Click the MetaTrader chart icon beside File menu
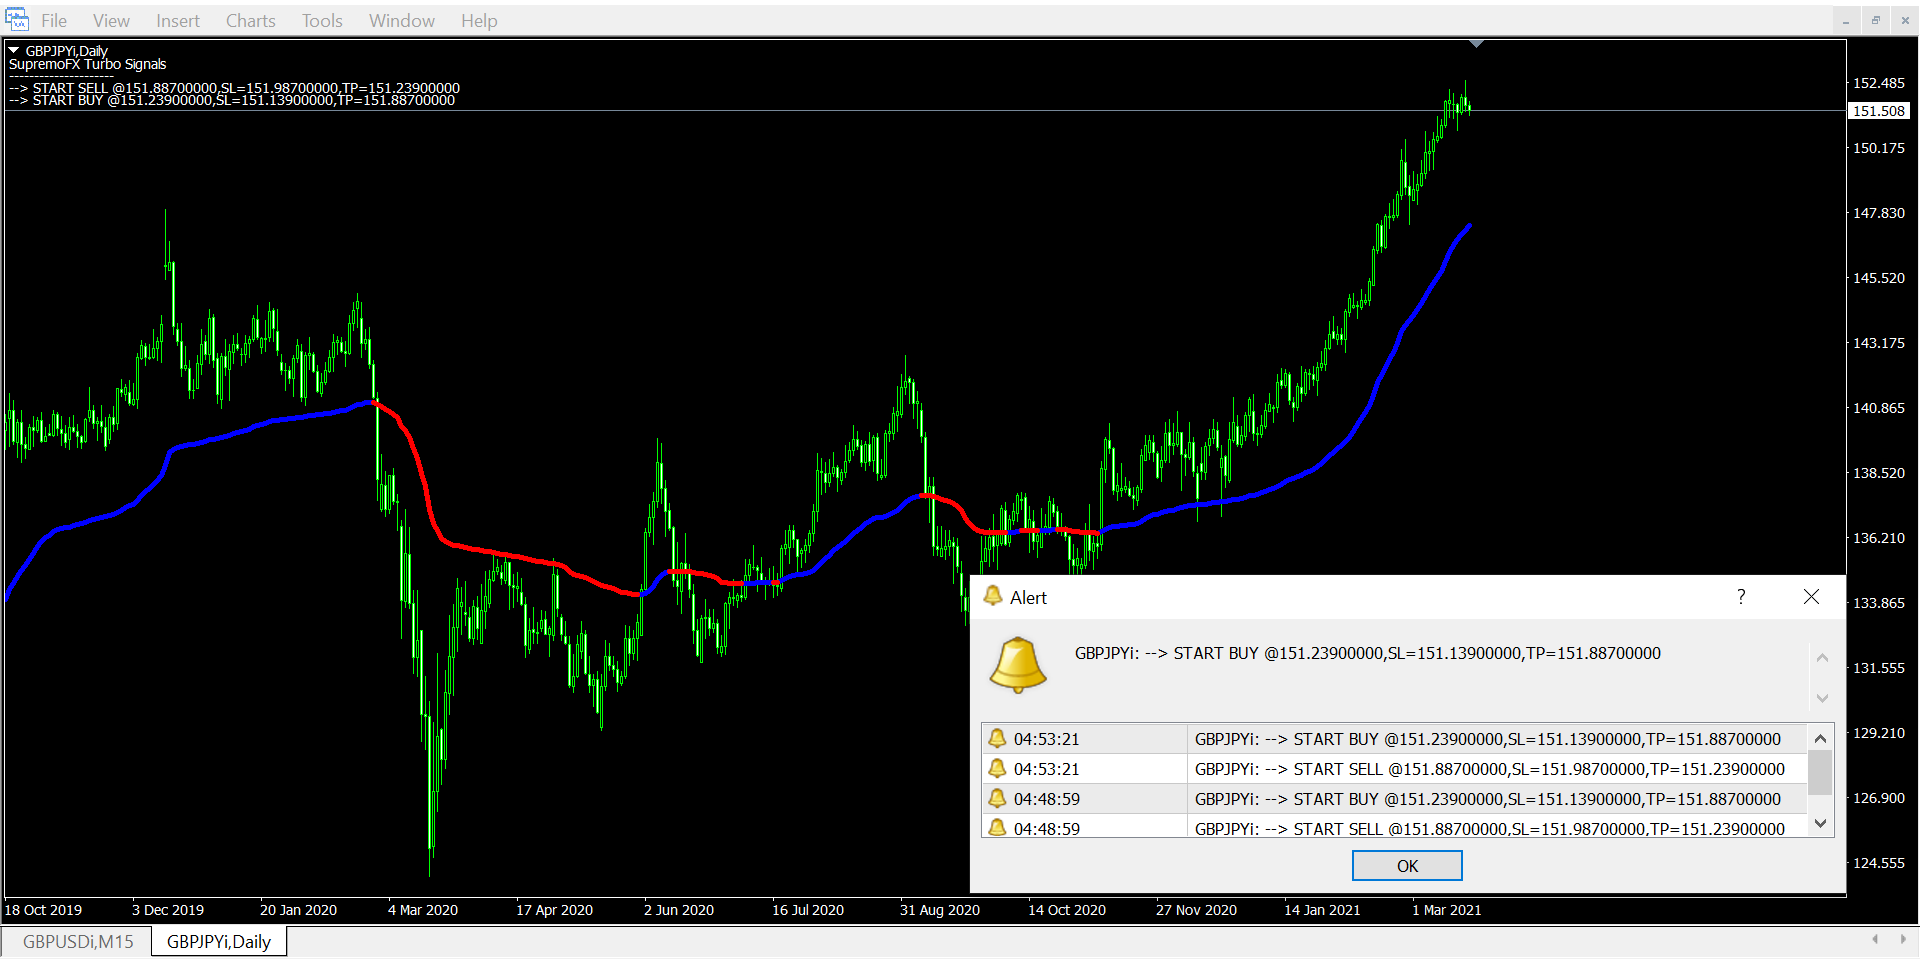The height and width of the screenshot is (959, 1920). click(x=17, y=20)
